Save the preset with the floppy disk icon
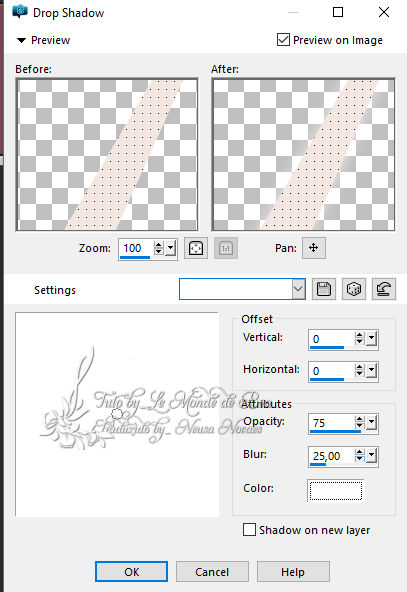Image resolution: width=407 pixels, height=592 pixels. pyautogui.click(x=324, y=290)
